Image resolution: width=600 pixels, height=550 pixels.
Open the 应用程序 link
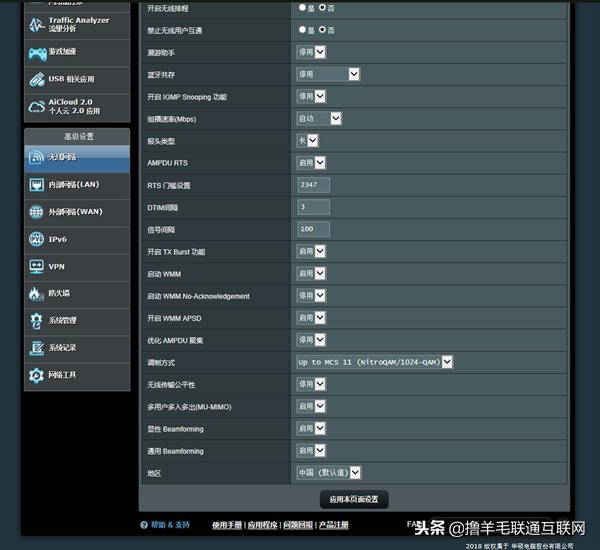tap(262, 525)
